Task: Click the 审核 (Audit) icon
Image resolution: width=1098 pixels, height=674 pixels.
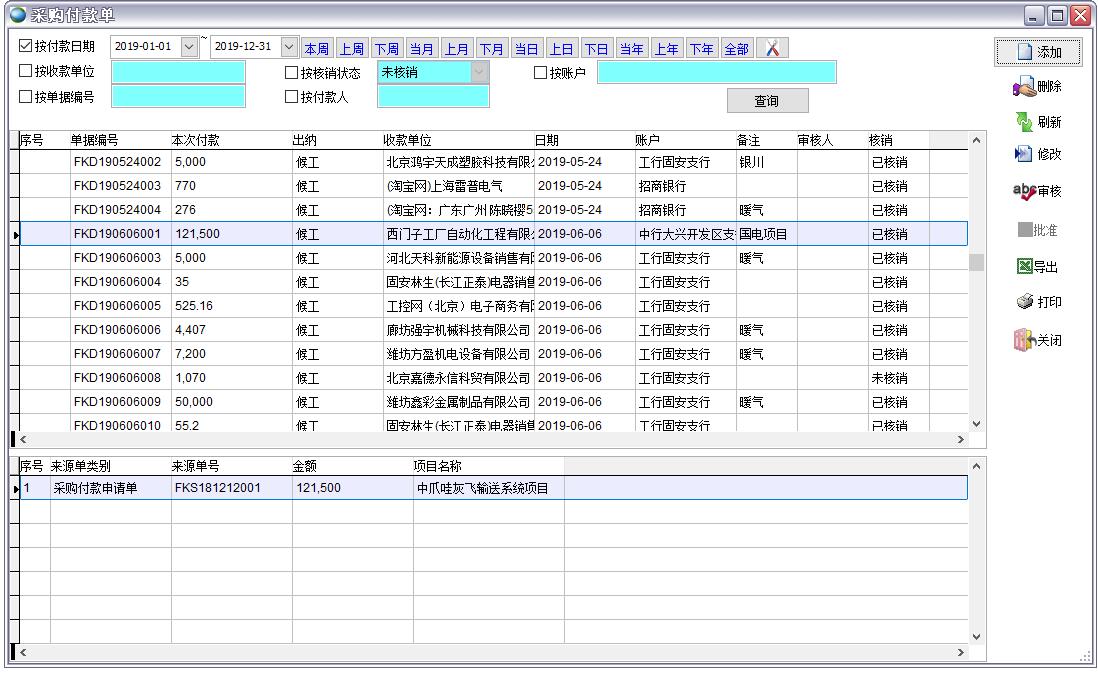Action: point(1024,191)
